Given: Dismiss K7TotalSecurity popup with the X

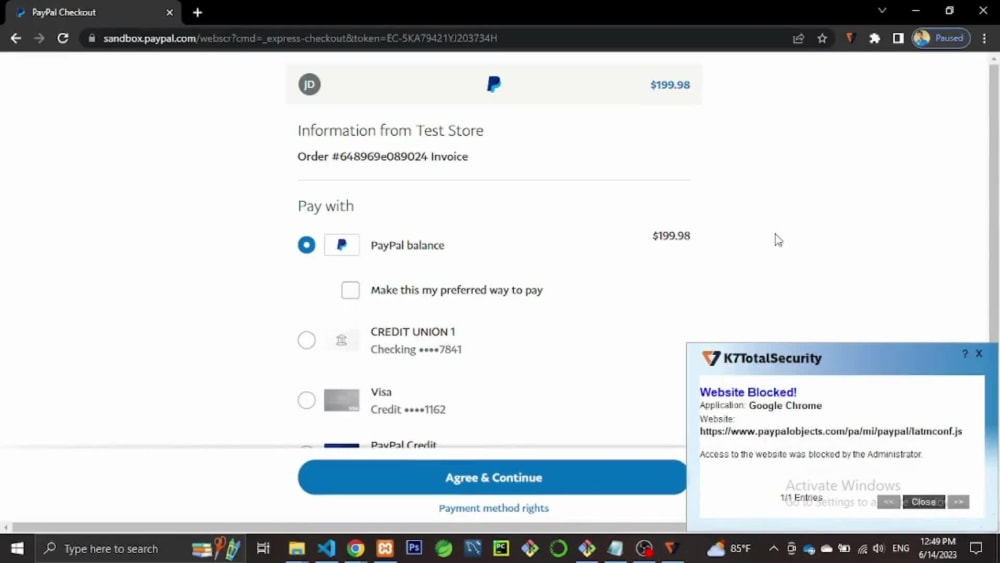Looking at the screenshot, I should [x=979, y=353].
